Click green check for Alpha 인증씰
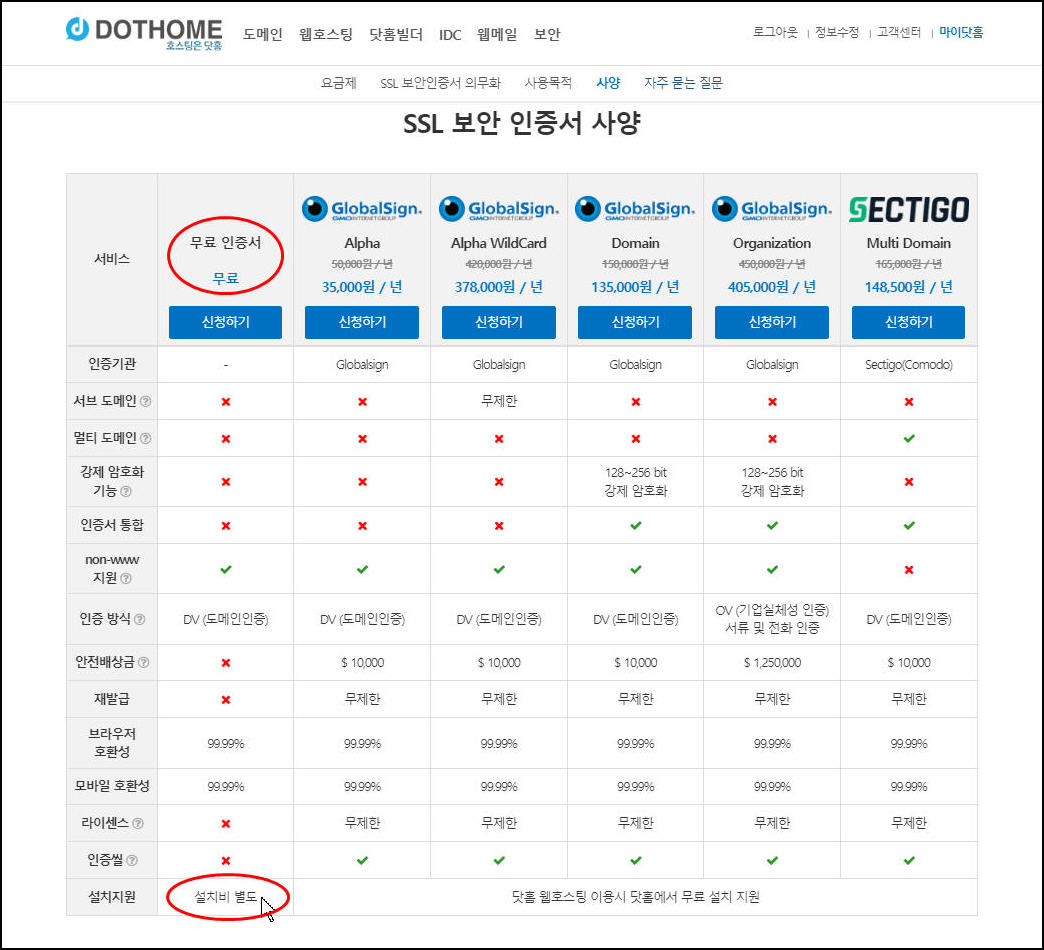This screenshot has height=950, width=1044. [x=362, y=860]
